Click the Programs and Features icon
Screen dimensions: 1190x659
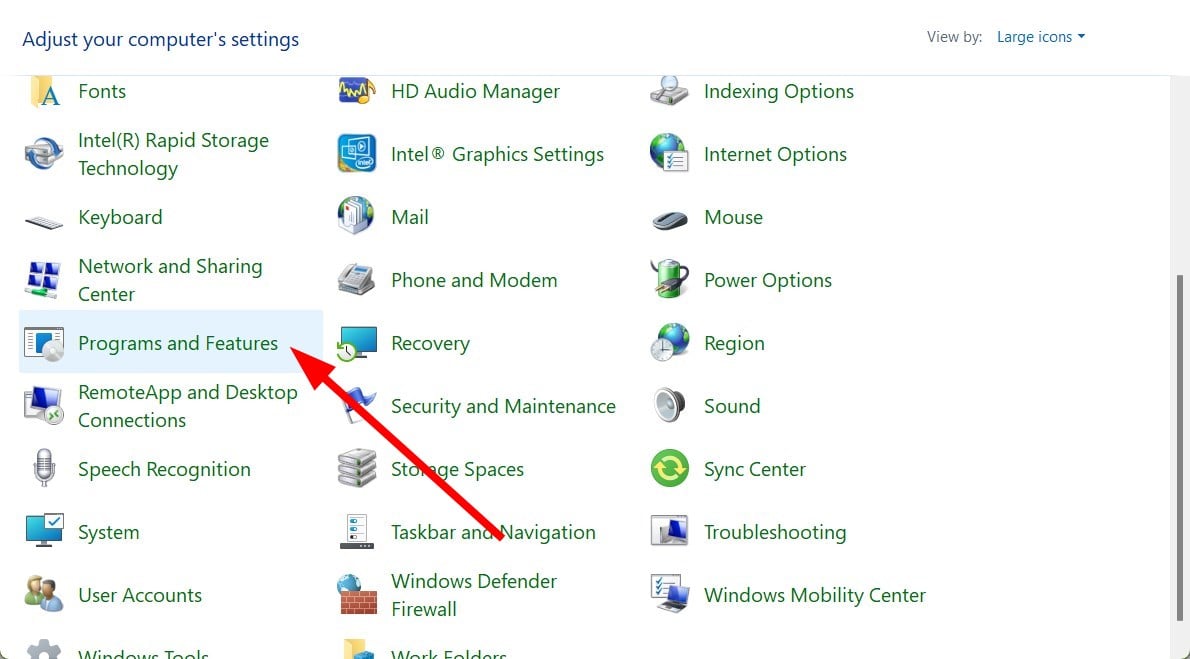44,343
